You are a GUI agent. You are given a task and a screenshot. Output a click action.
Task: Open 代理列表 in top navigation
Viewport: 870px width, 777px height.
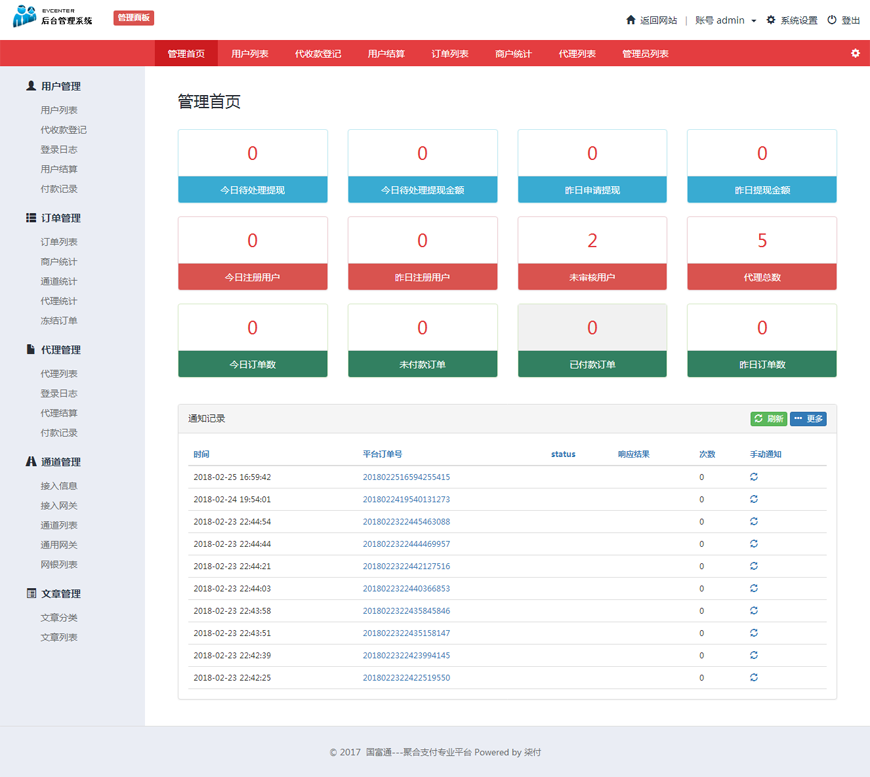click(x=577, y=53)
